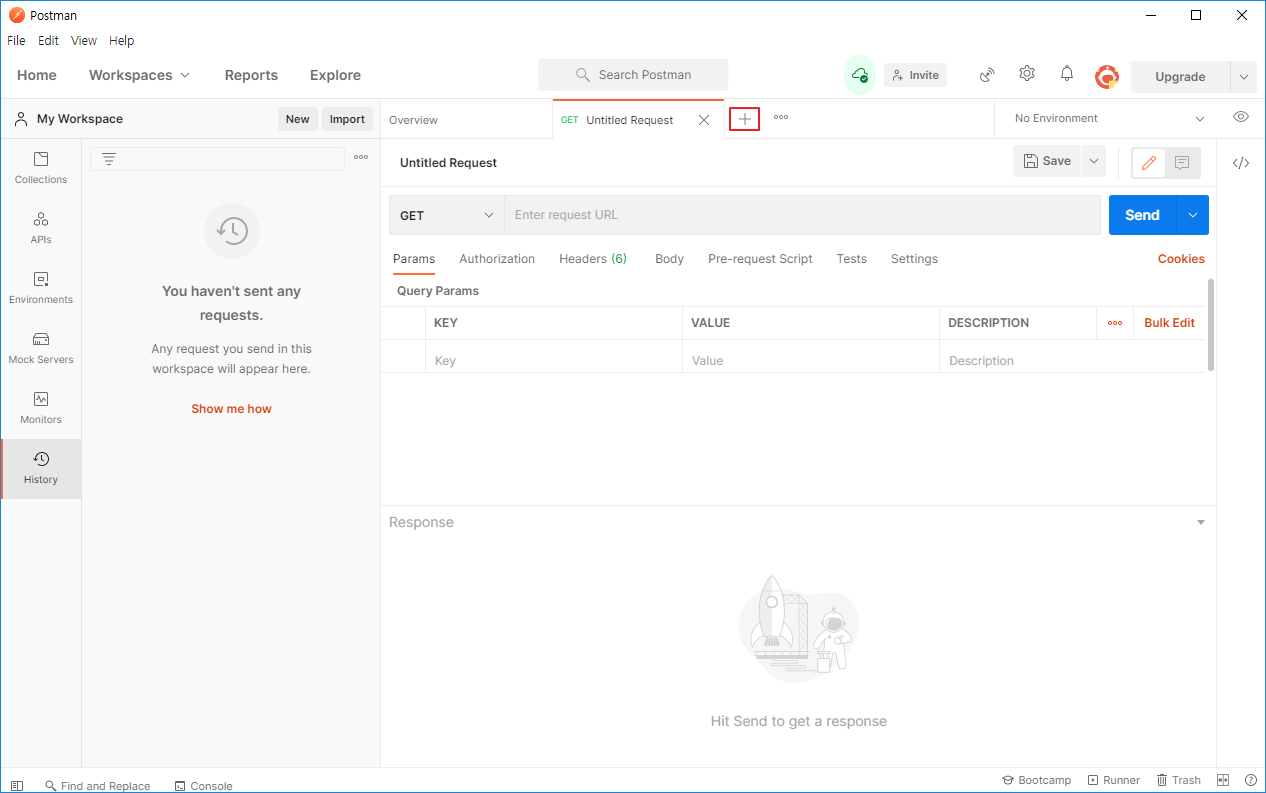
Task: Open Bootcamp from status bar
Action: [x=1036, y=780]
